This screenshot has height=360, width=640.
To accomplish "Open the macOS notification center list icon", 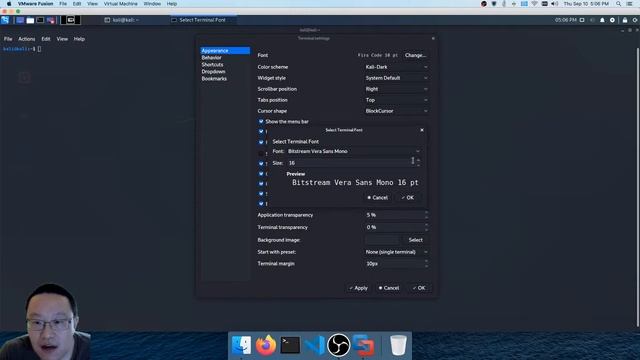I will pyautogui.click(x=630, y=4).
